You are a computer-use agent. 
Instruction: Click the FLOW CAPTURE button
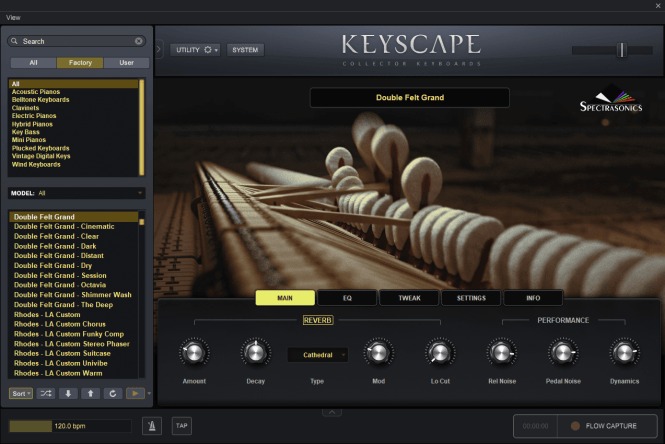[607, 426]
